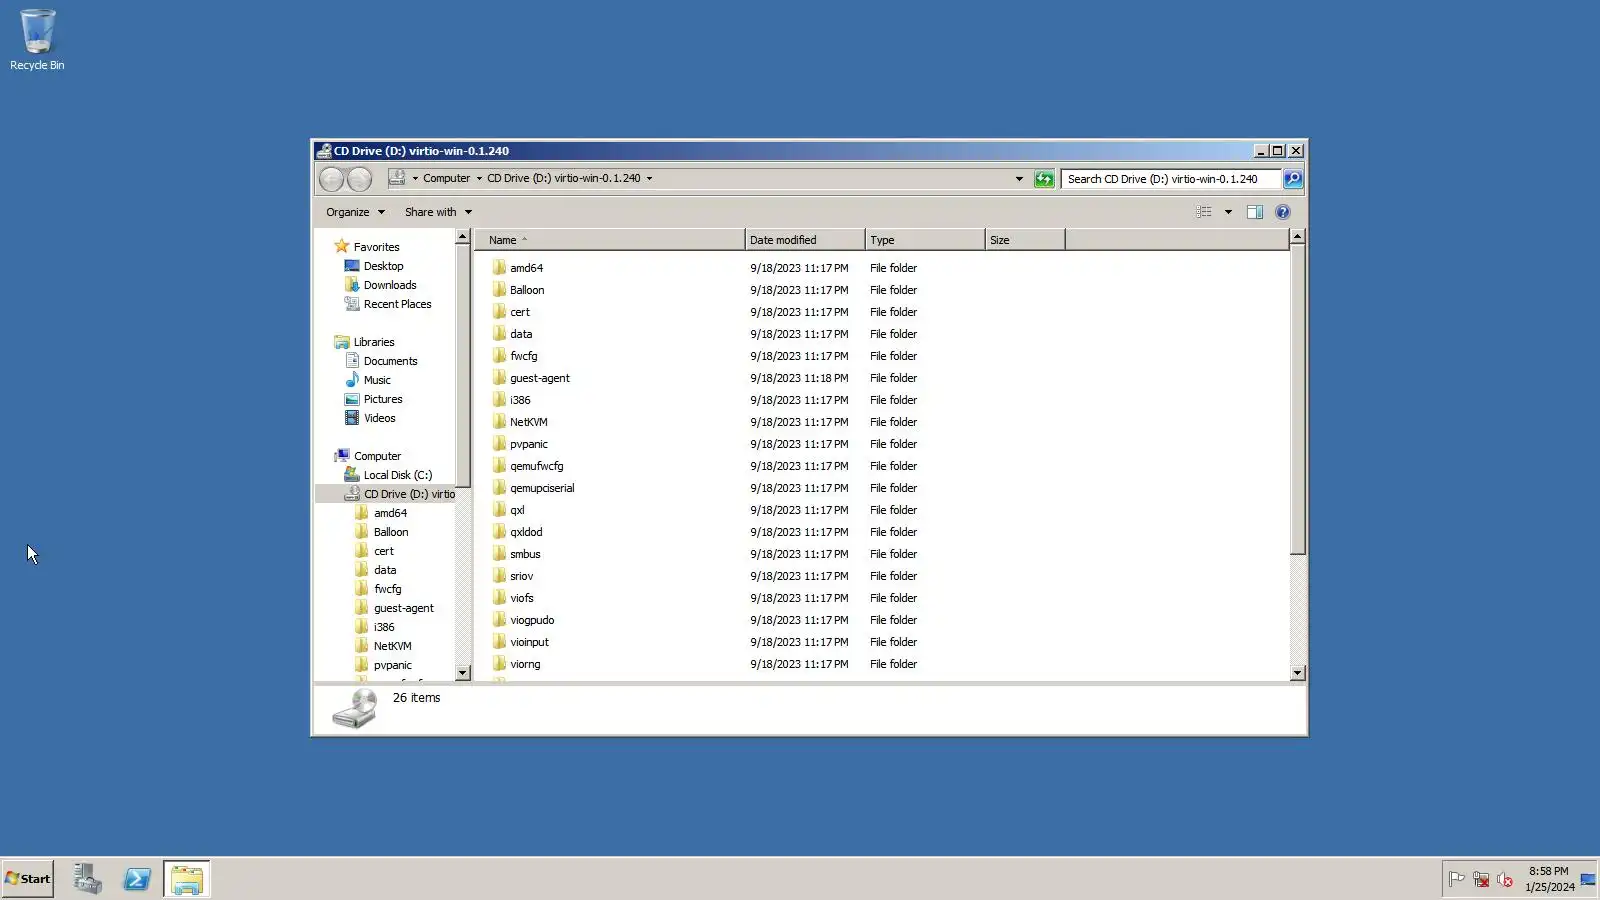The image size is (1600, 900).
Task: Open the Organize dropdown menu
Action: (355, 212)
